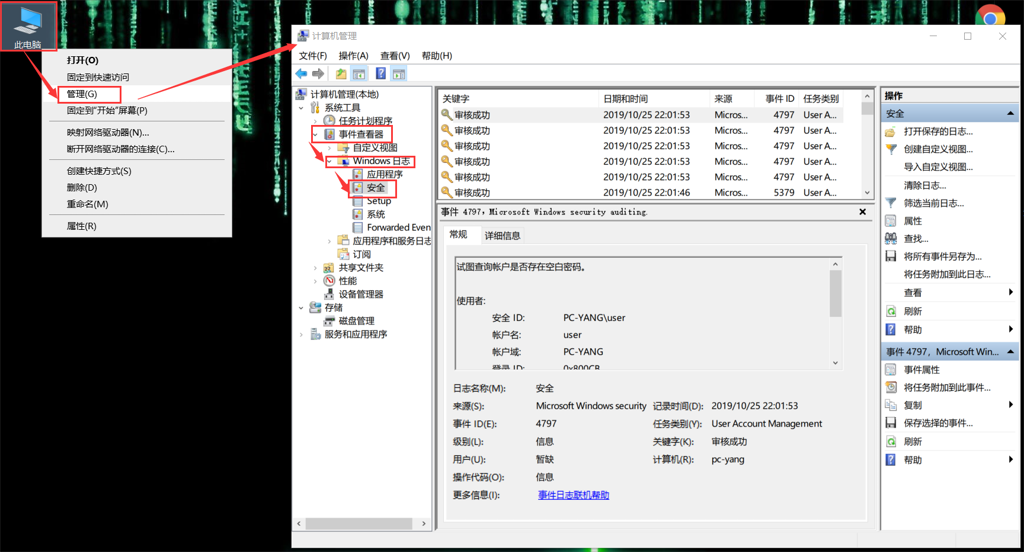Collapse the 事件 4797 actions section
1024x552 pixels.
[1010, 351]
